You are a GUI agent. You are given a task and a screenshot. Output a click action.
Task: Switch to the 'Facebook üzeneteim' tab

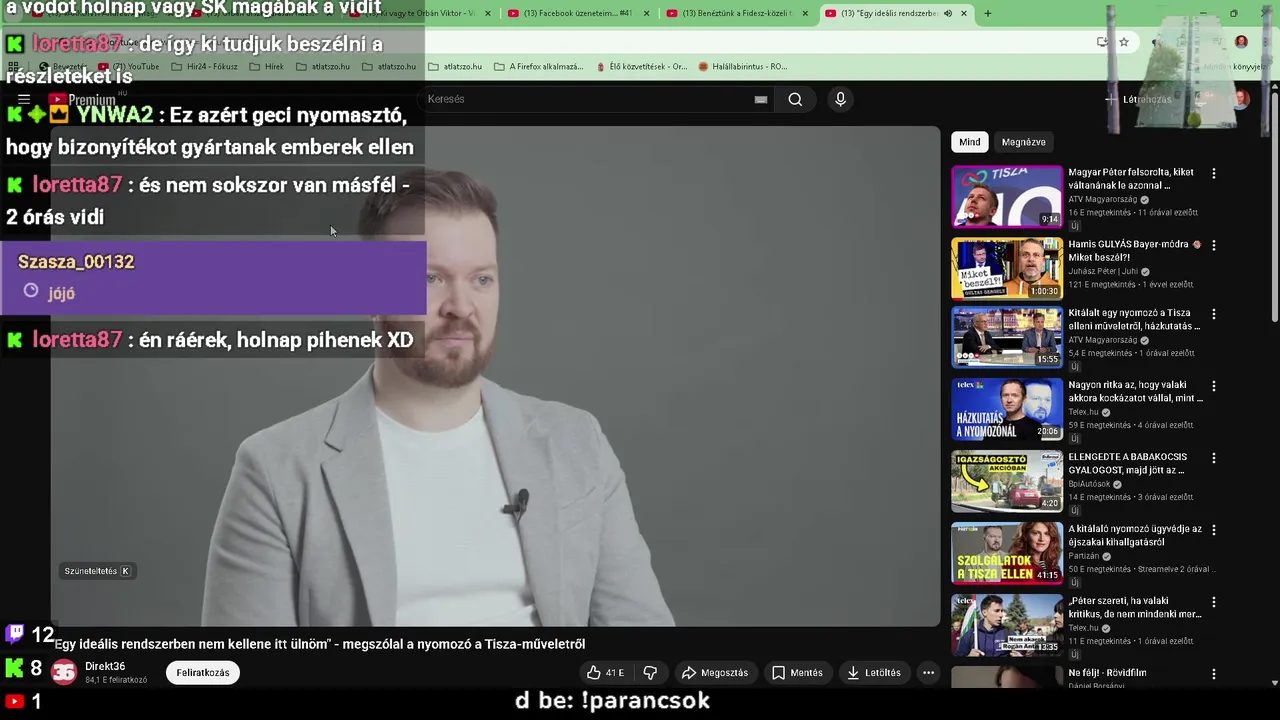click(578, 13)
